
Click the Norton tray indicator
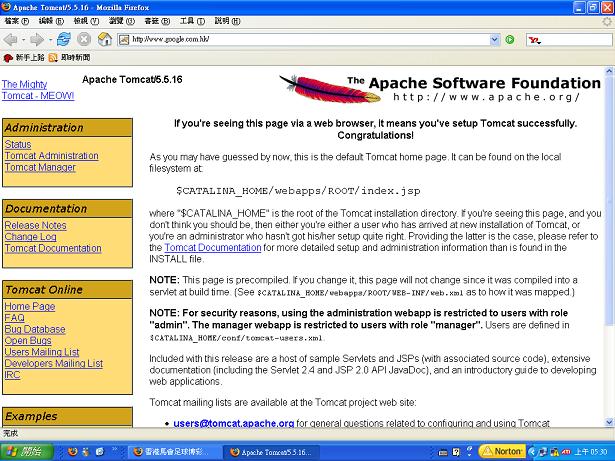point(502,451)
